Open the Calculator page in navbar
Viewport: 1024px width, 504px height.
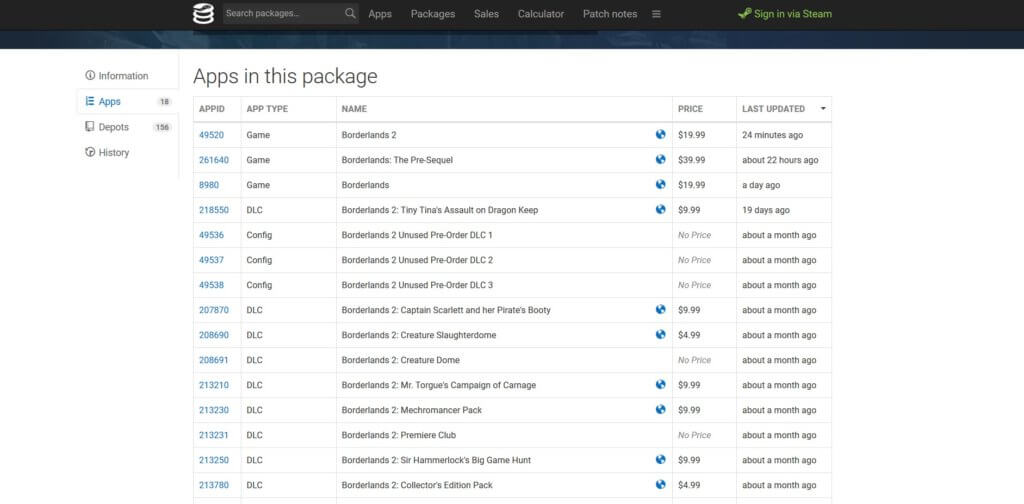540,14
